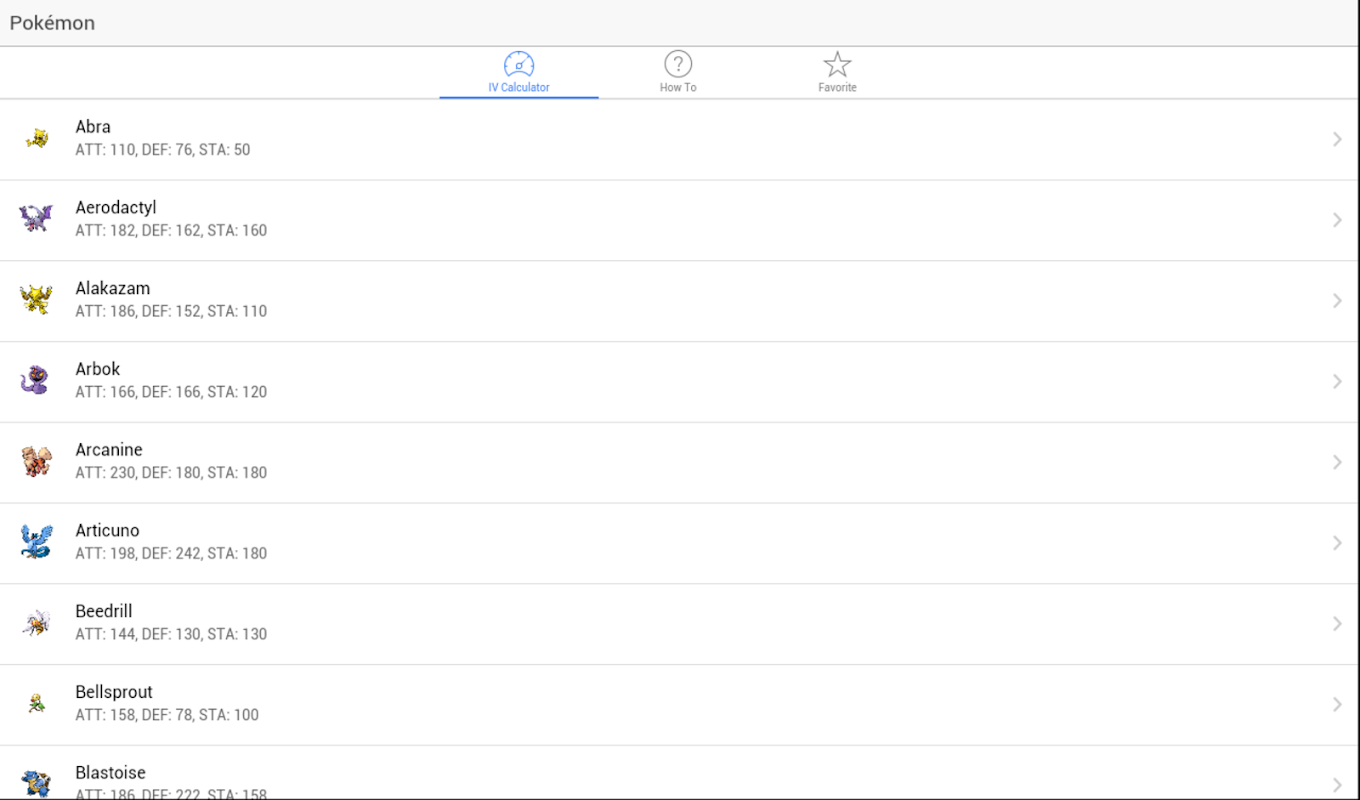Click Arcanine's ATT 230 stats line
This screenshot has height=800, width=1360.
(171, 473)
